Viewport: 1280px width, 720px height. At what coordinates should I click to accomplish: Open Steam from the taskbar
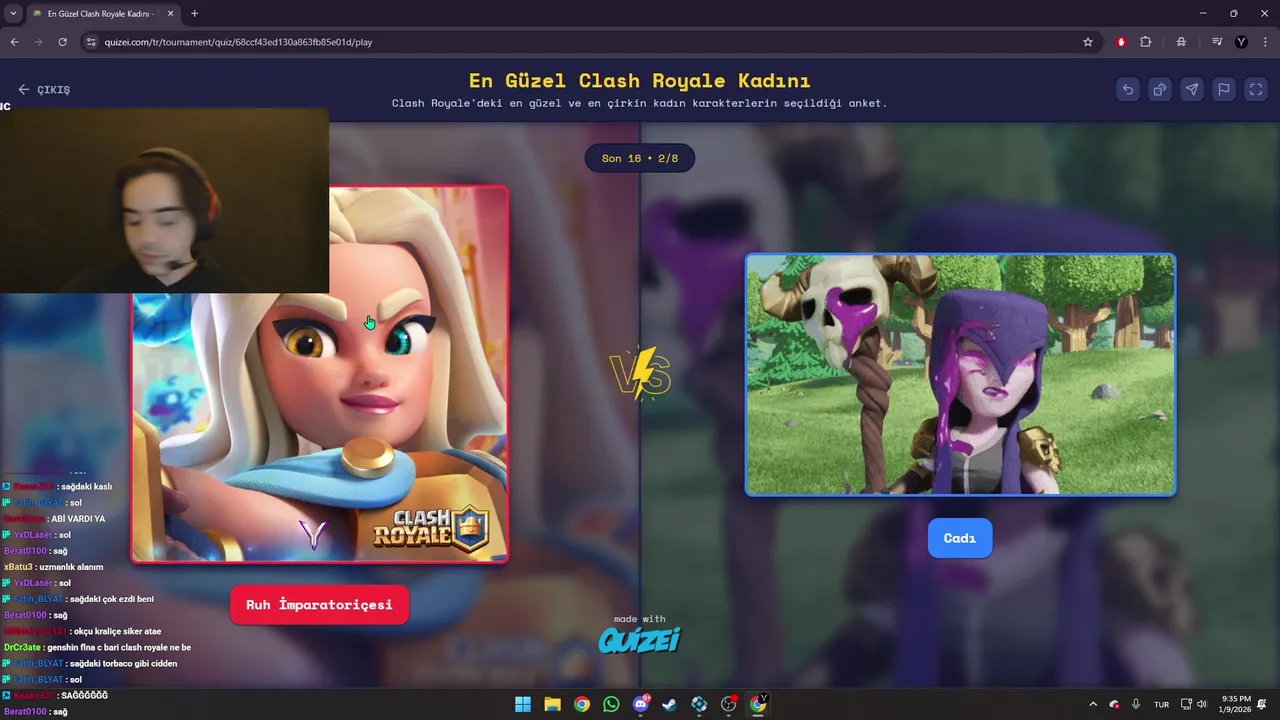pos(669,704)
